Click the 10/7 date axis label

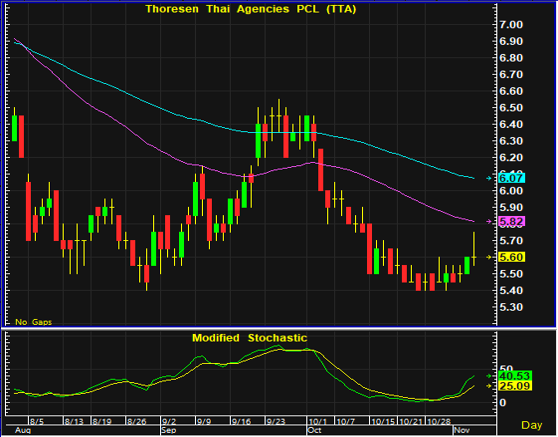pos(345,422)
